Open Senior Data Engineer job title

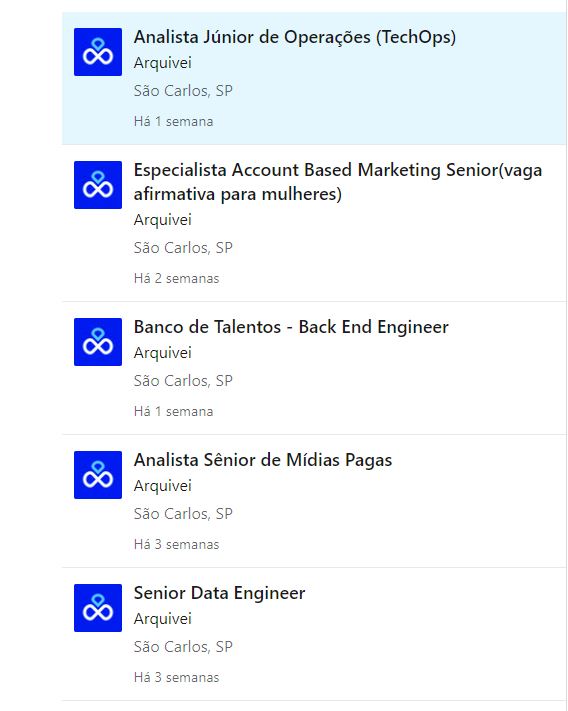pos(219,593)
